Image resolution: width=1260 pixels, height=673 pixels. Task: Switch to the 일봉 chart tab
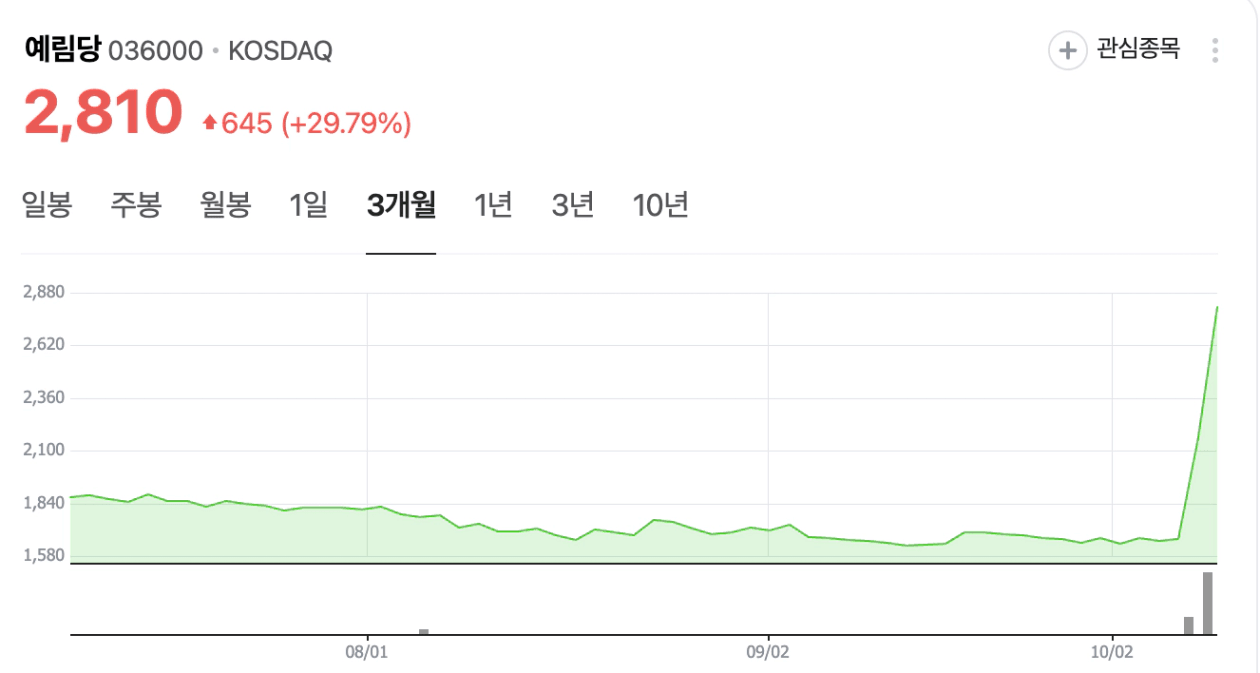(x=47, y=206)
